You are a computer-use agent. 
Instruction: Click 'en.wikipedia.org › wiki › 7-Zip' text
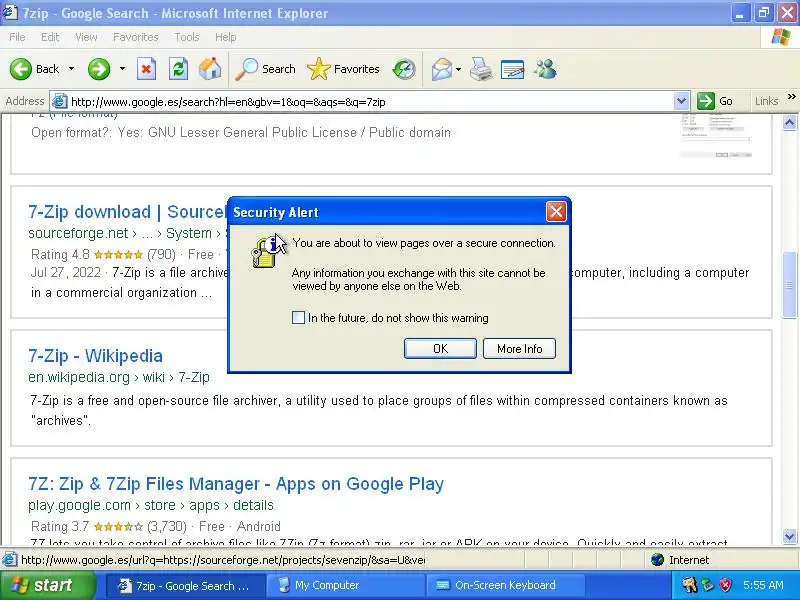[x=119, y=377]
